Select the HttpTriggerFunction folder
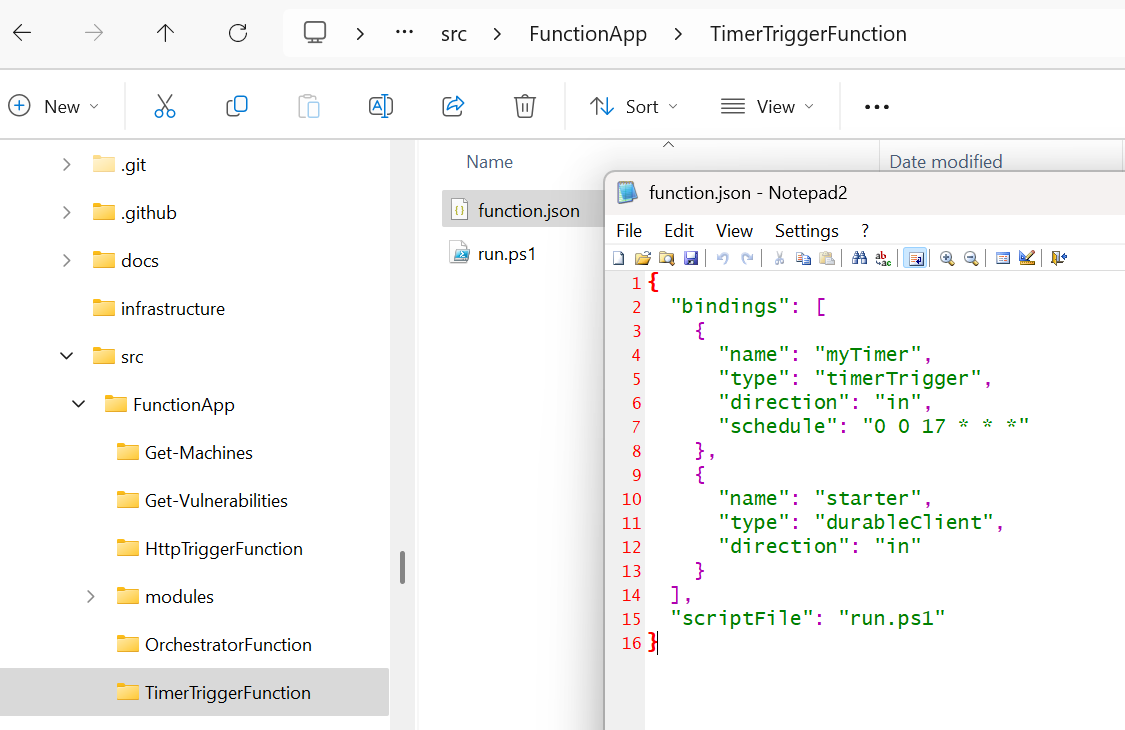Image resolution: width=1125 pixels, height=730 pixels. (210, 548)
